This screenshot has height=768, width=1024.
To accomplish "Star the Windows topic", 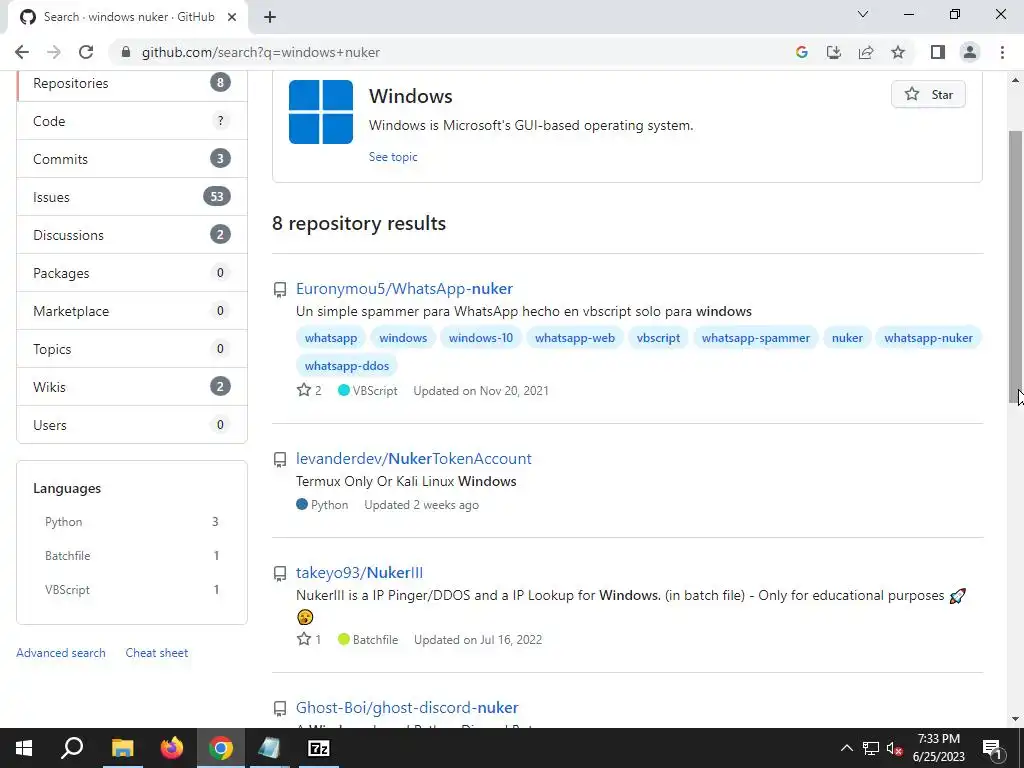I will pyautogui.click(x=928, y=95).
